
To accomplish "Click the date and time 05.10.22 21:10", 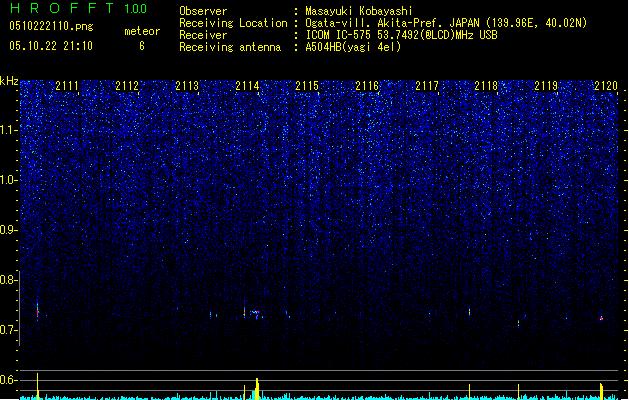I will pos(51,46).
